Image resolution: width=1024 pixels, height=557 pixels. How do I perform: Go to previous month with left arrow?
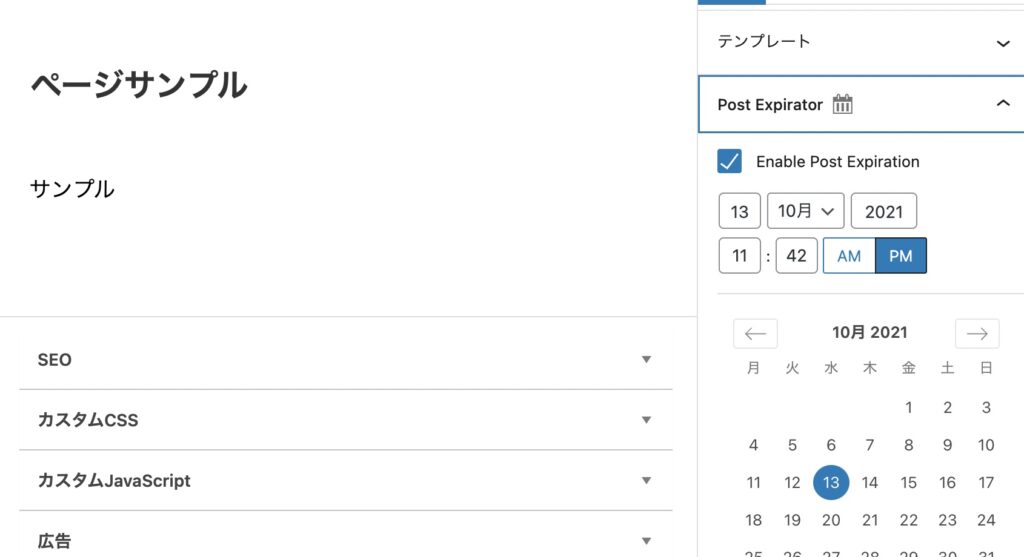[755, 333]
